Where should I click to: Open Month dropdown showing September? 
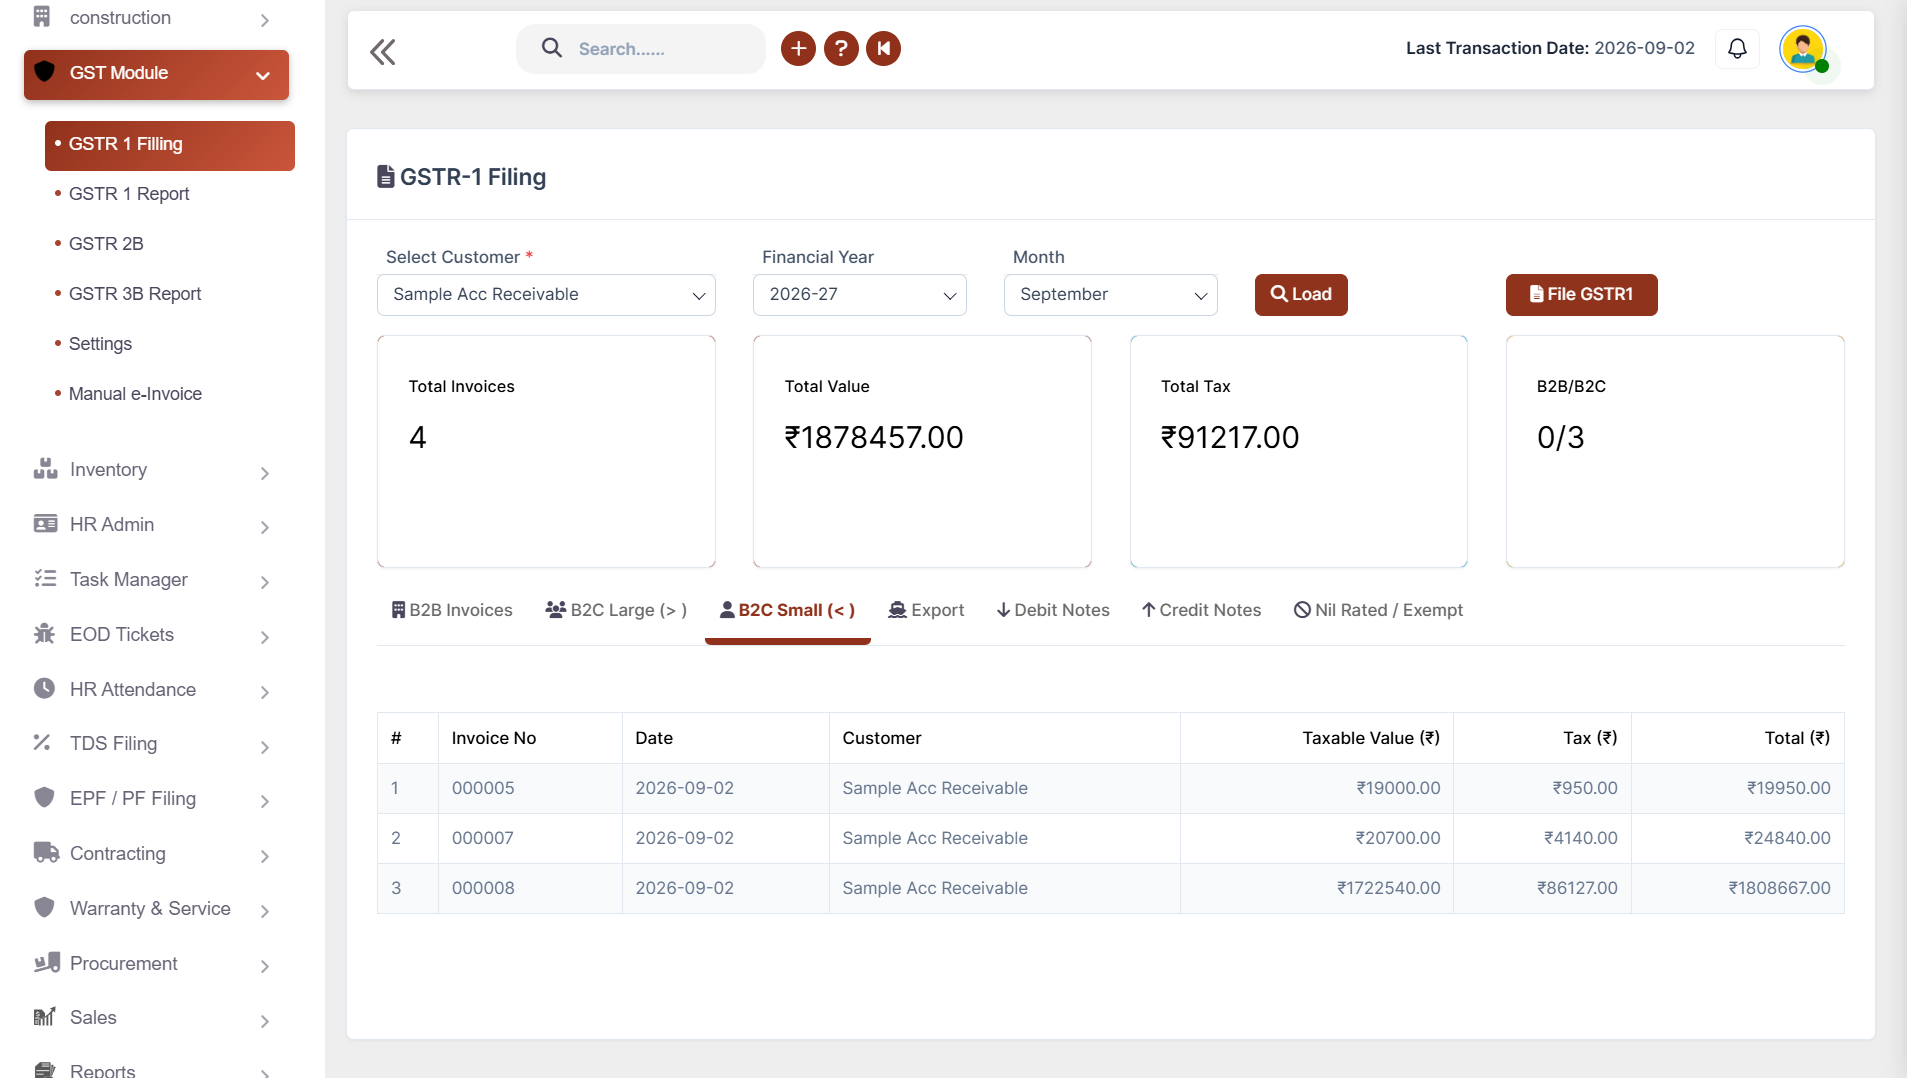1111,295
